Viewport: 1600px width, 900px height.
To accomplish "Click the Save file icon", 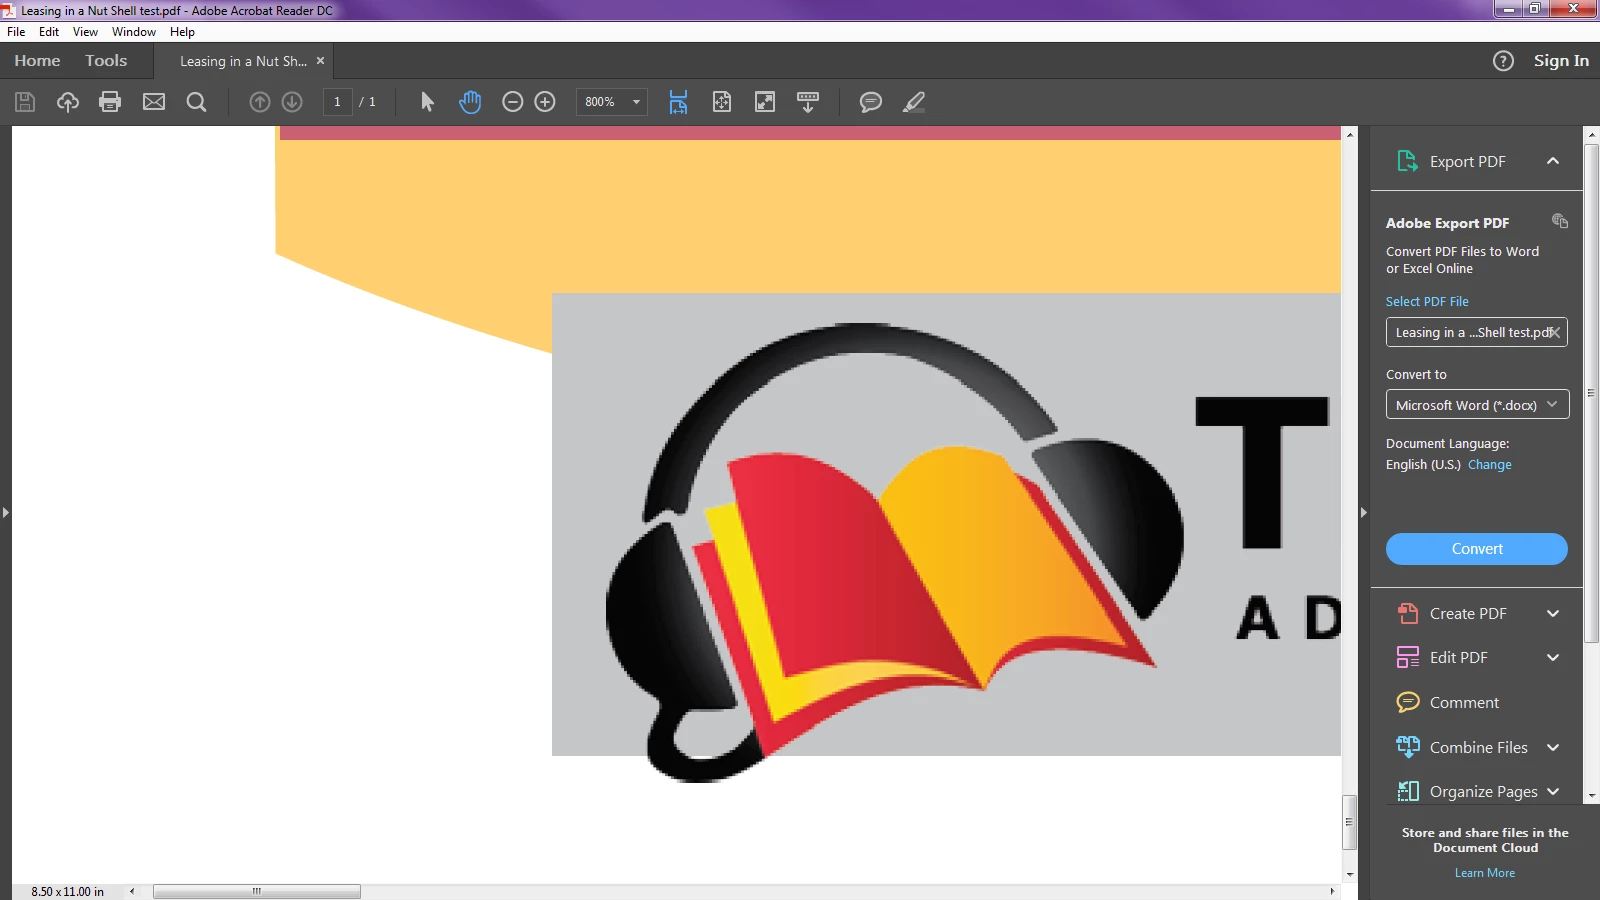I will coord(25,102).
